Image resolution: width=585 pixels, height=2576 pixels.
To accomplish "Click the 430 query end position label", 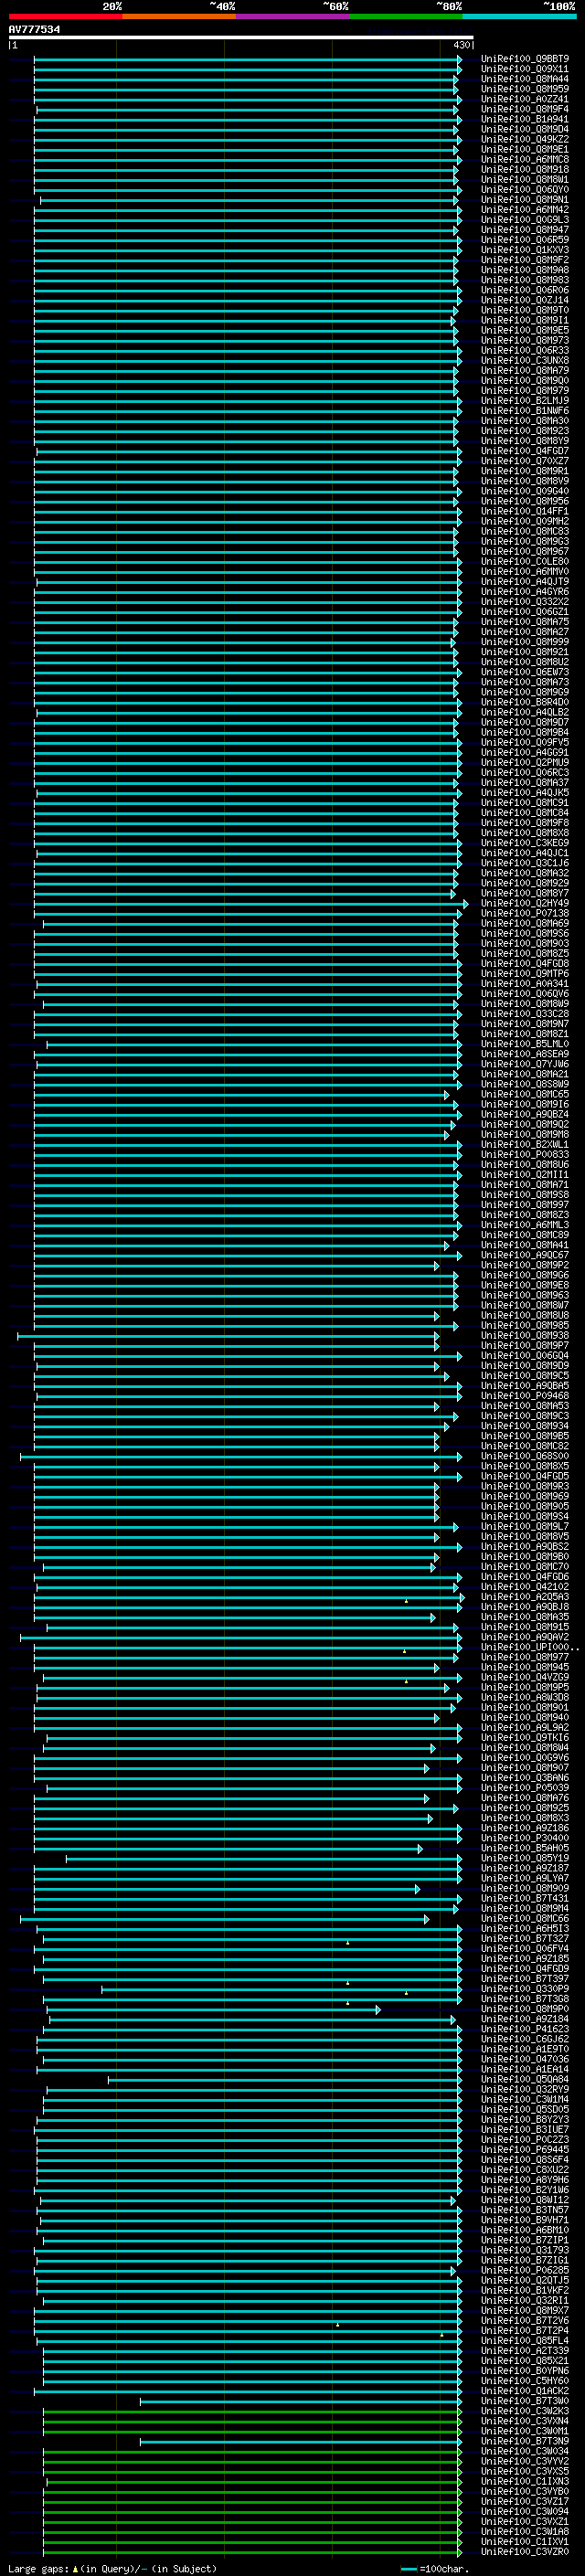I will coord(460,45).
